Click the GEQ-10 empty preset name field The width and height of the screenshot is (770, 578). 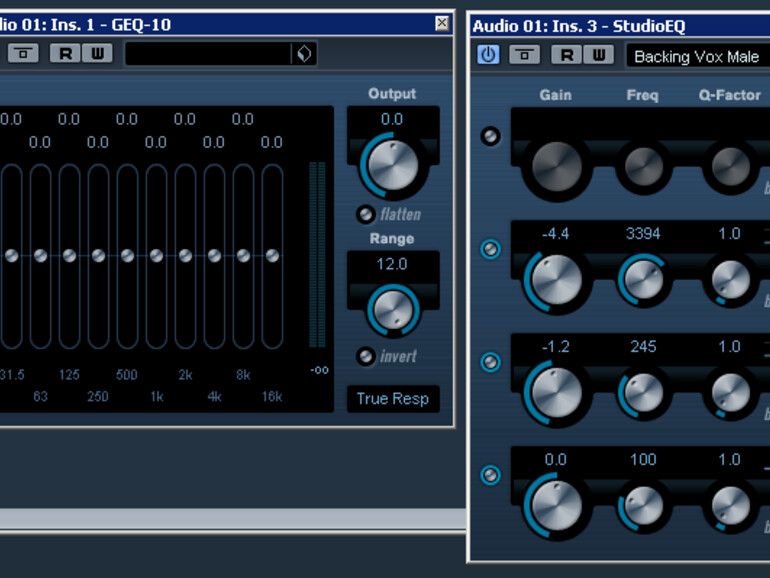pyautogui.click(x=208, y=54)
